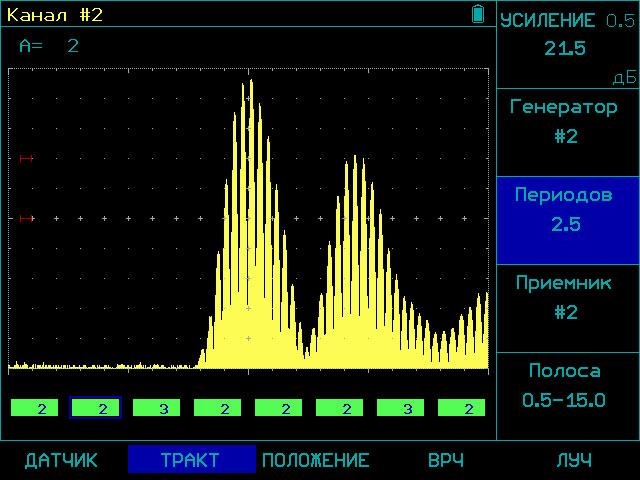Select the Генератор #2 parameter
The image size is (640, 480).
[x=566, y=122]
